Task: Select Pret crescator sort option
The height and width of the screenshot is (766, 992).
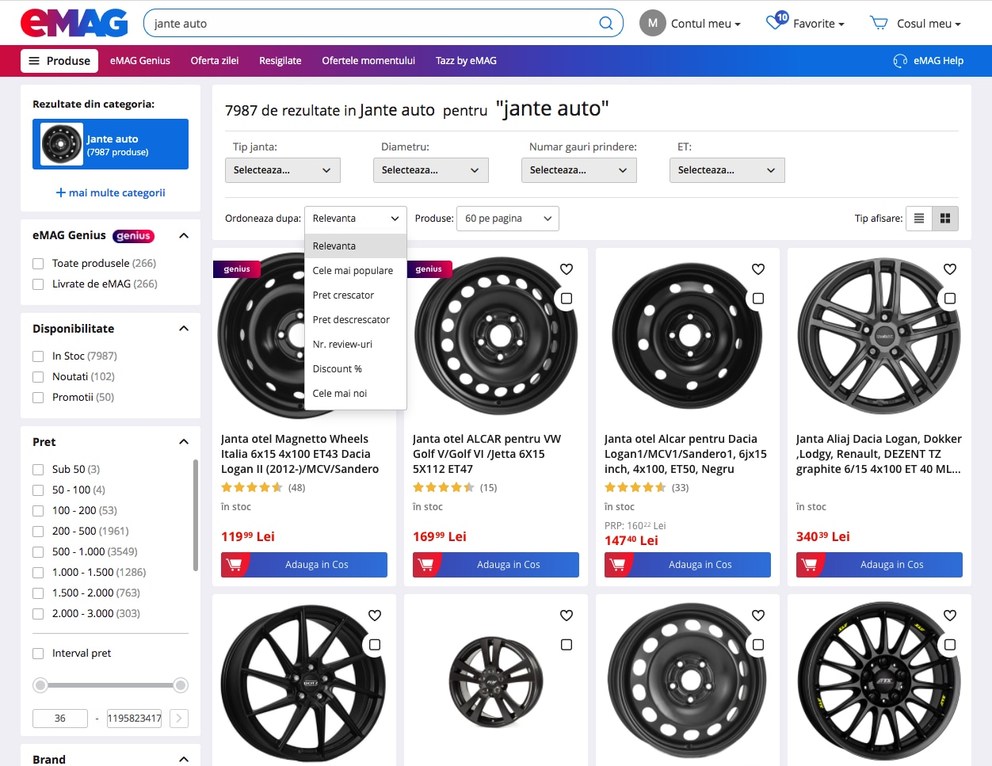Action: click(343, 295)
